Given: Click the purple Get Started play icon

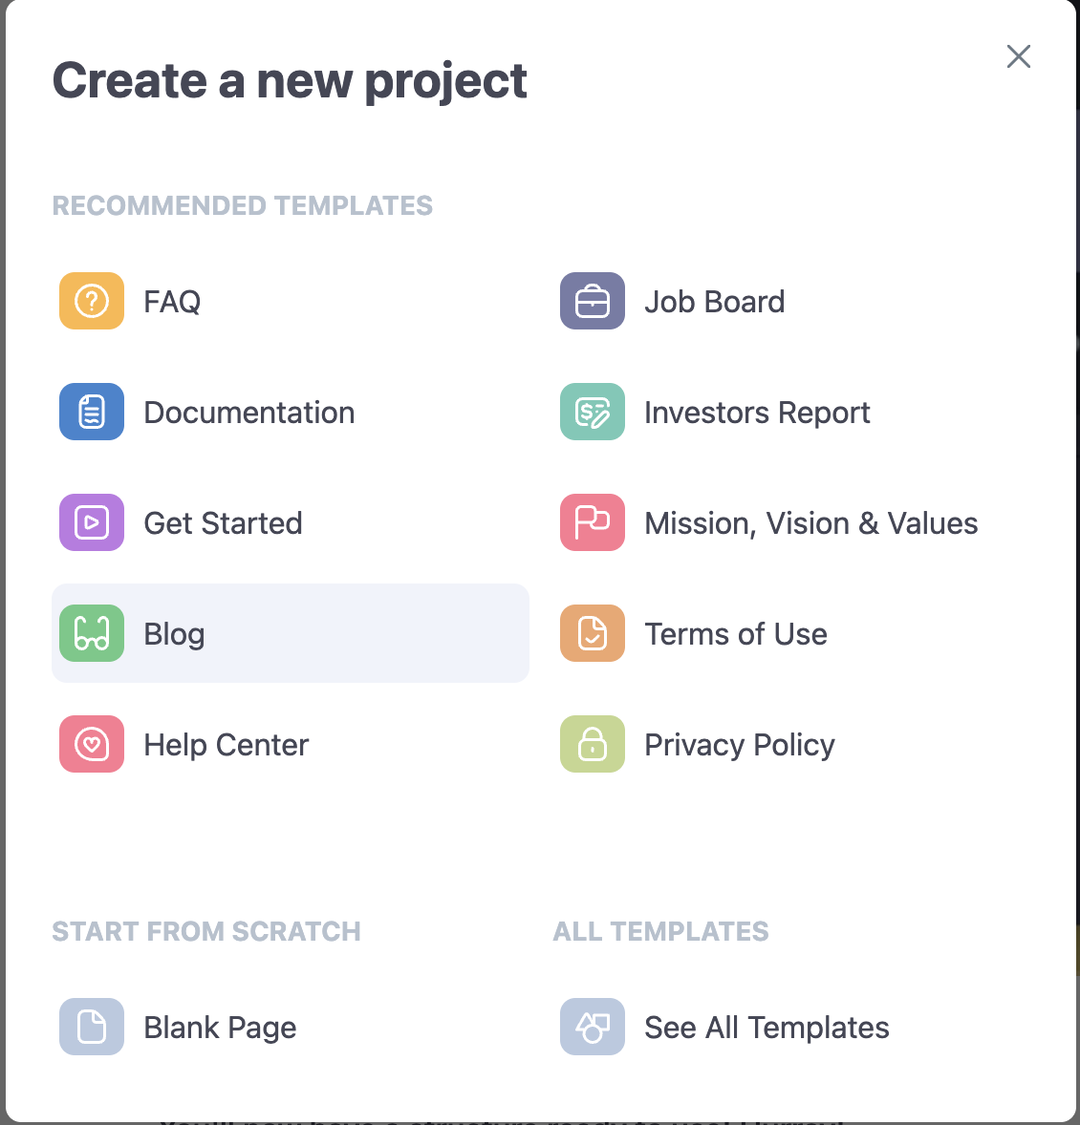Looking at the screenshot, I should click(x=91, y=522).
